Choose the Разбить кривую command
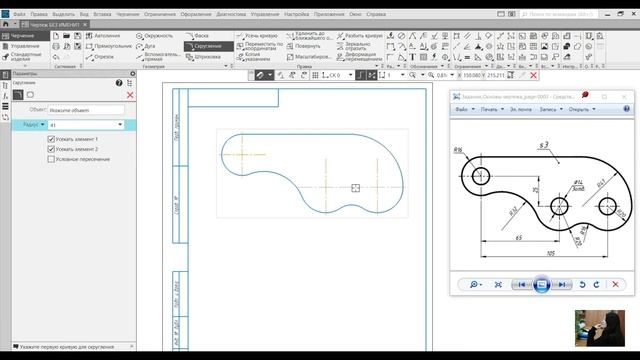This screenshot has height=360, width=640. (360, 36)
